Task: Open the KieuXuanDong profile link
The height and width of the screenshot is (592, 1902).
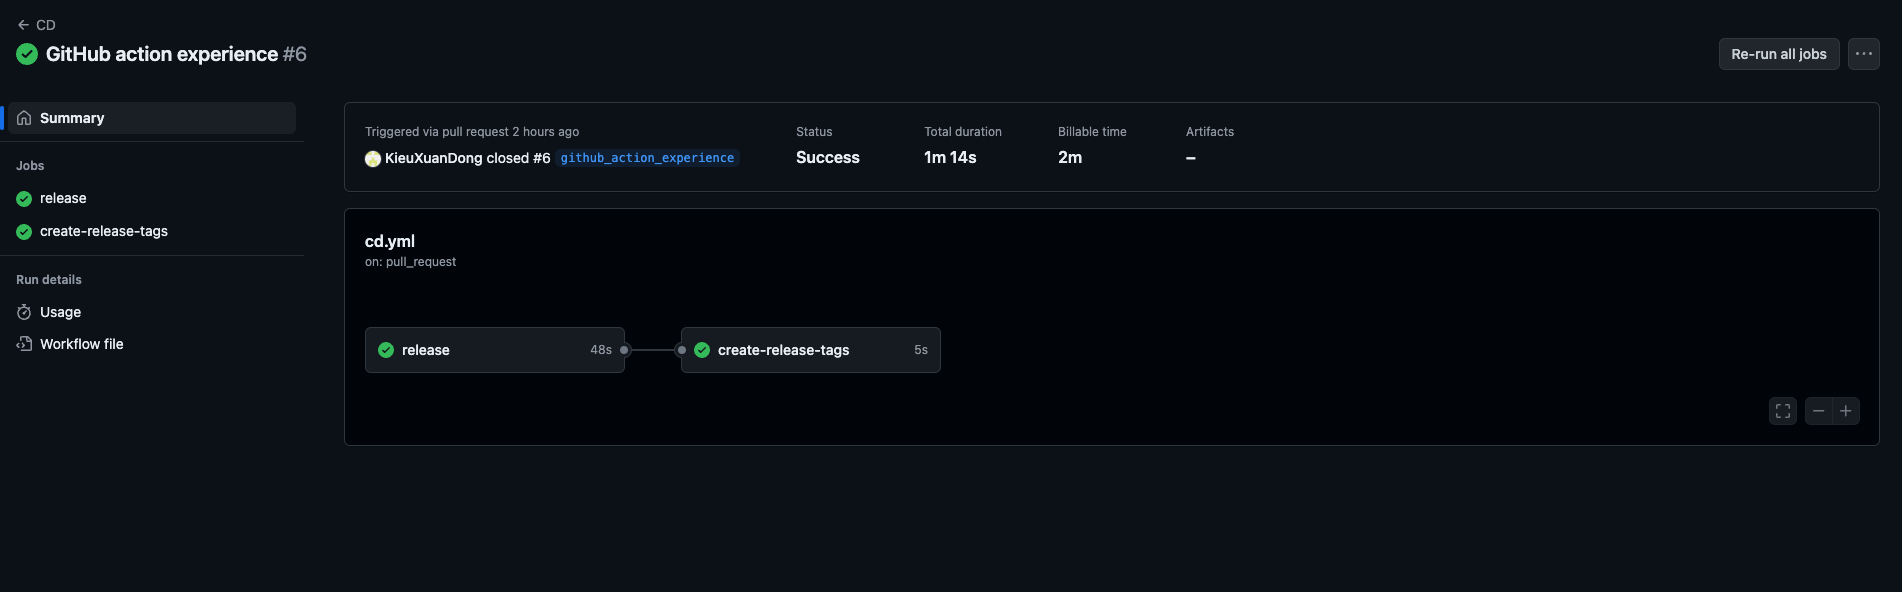Action: 434,158
